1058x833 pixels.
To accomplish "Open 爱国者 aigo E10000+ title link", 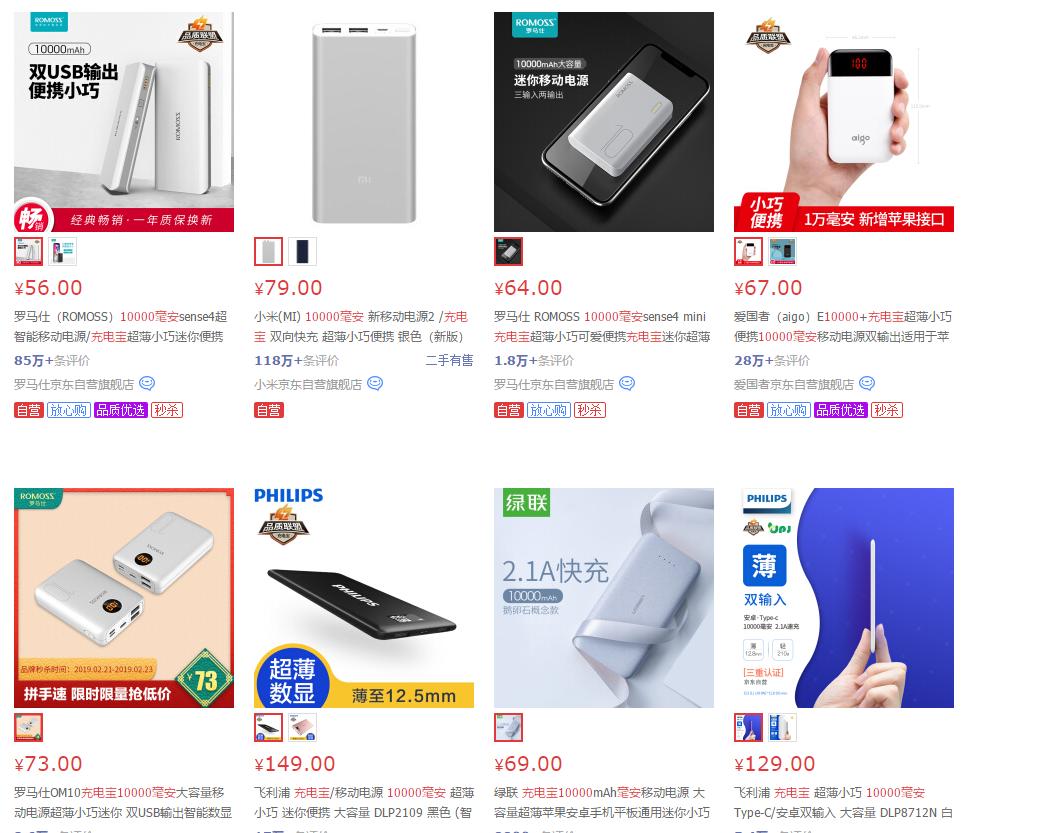I will coord(843,326).
